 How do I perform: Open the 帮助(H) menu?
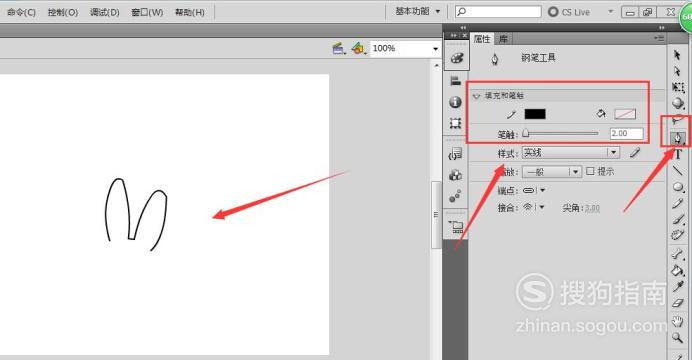coord(189,12)
